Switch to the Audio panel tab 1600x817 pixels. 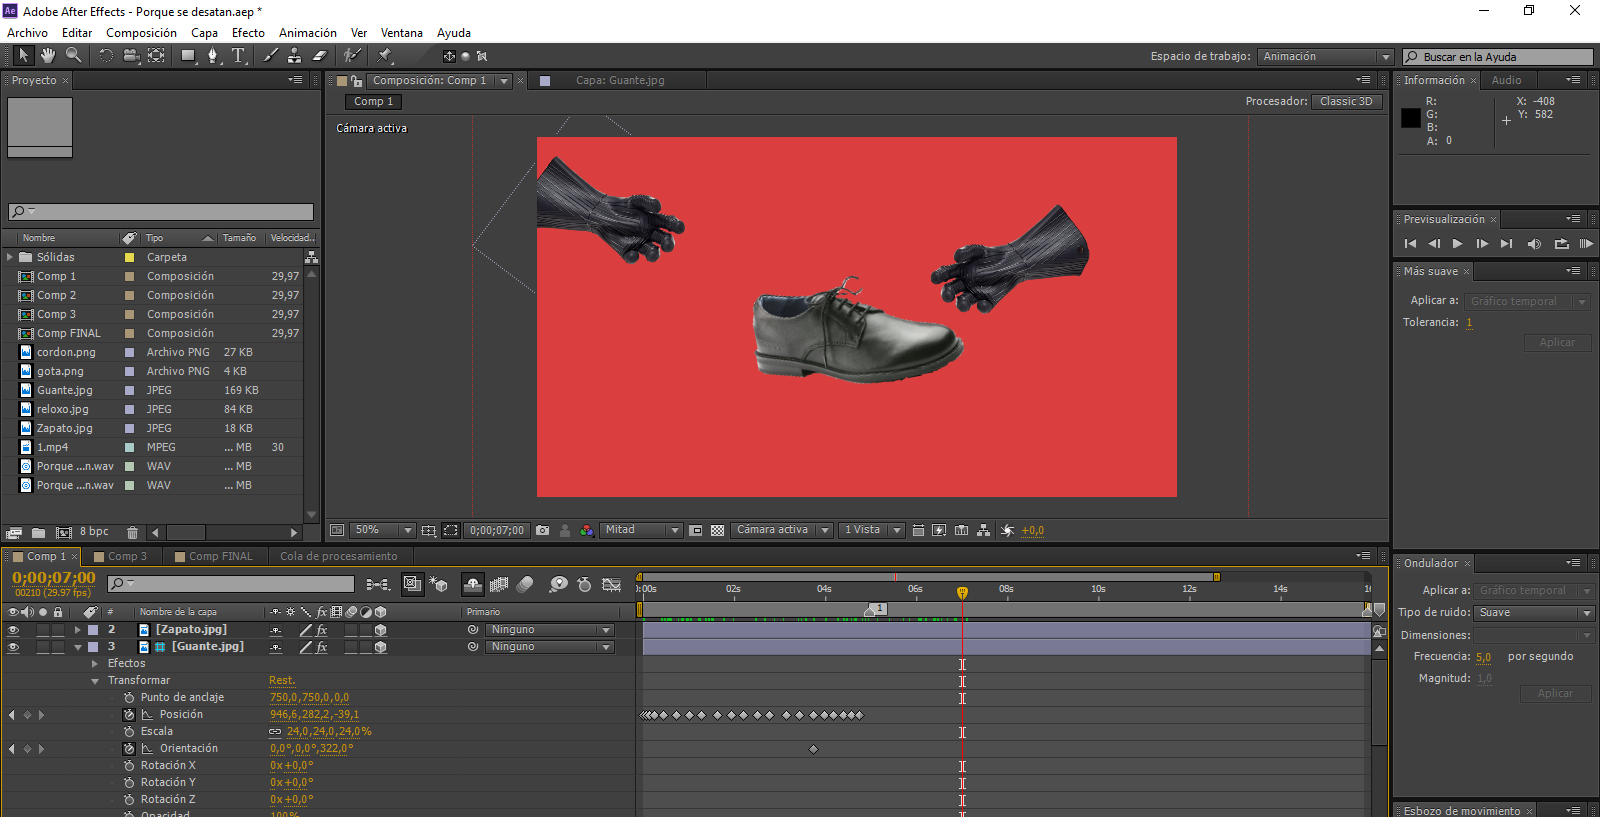click(1506, 81)
